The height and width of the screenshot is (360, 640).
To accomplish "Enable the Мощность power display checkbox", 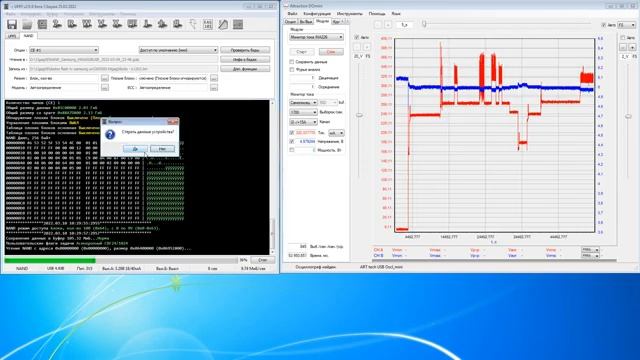I will 292,150.
